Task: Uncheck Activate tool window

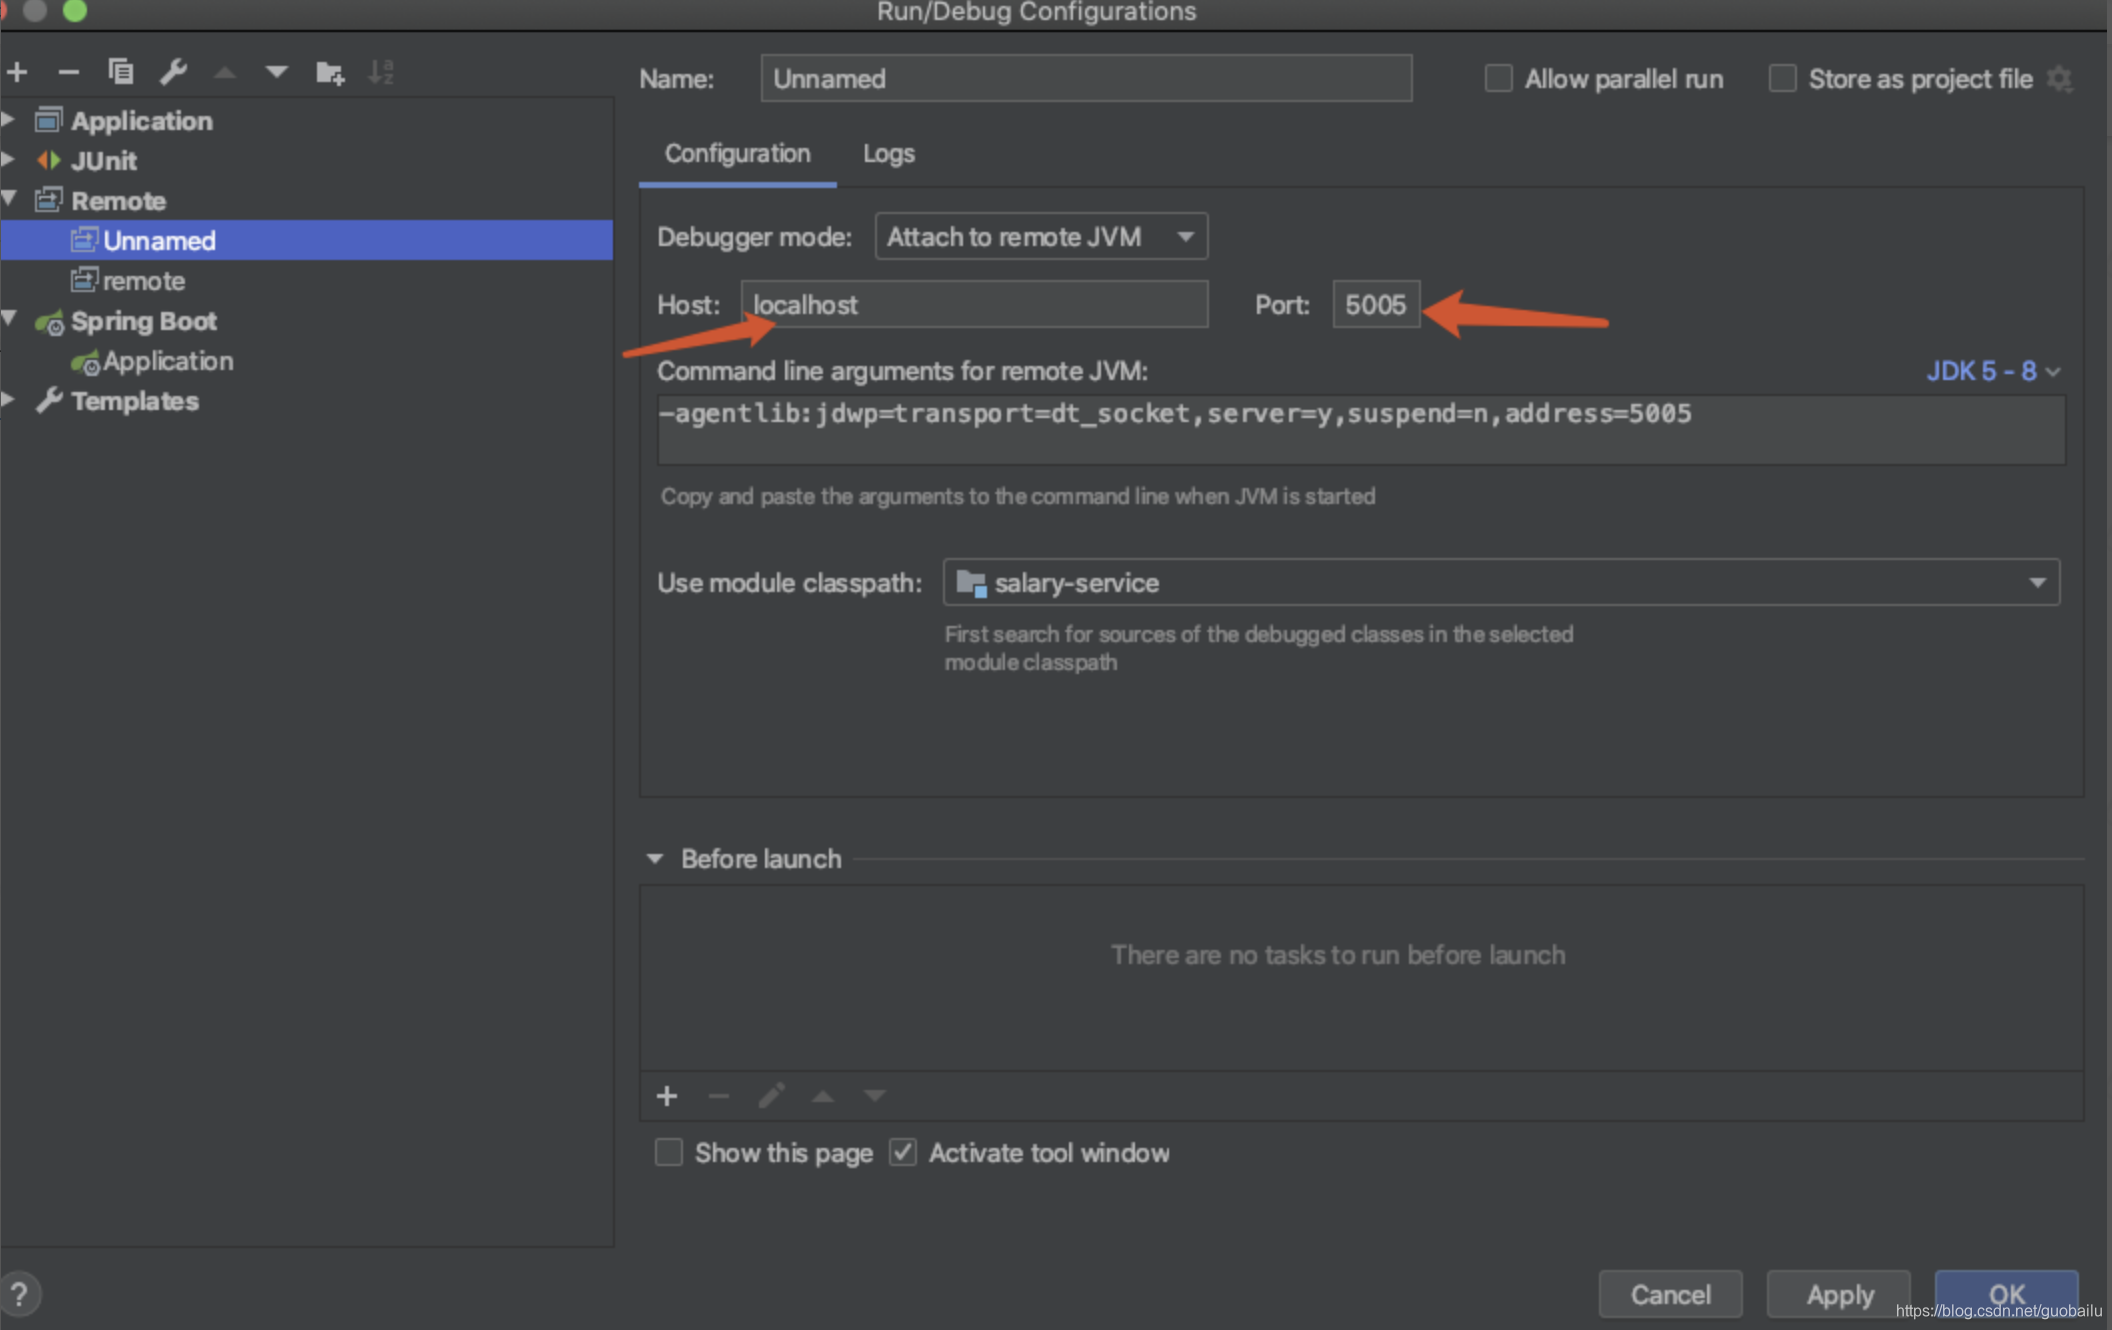Action: [x=903, y=1153]
